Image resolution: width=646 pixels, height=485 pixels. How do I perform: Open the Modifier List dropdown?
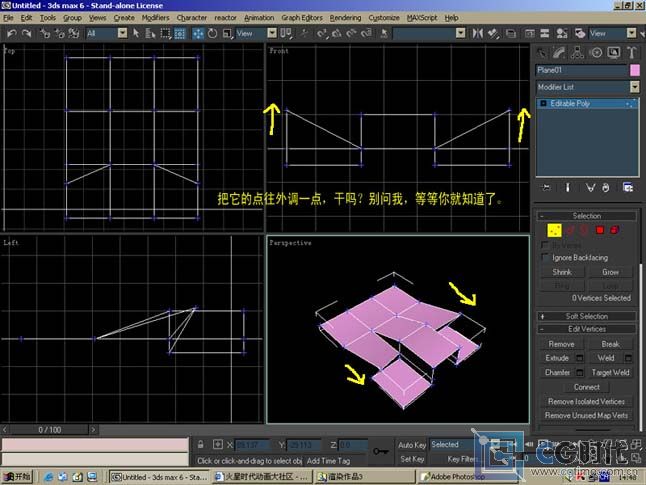coord(587,87)
